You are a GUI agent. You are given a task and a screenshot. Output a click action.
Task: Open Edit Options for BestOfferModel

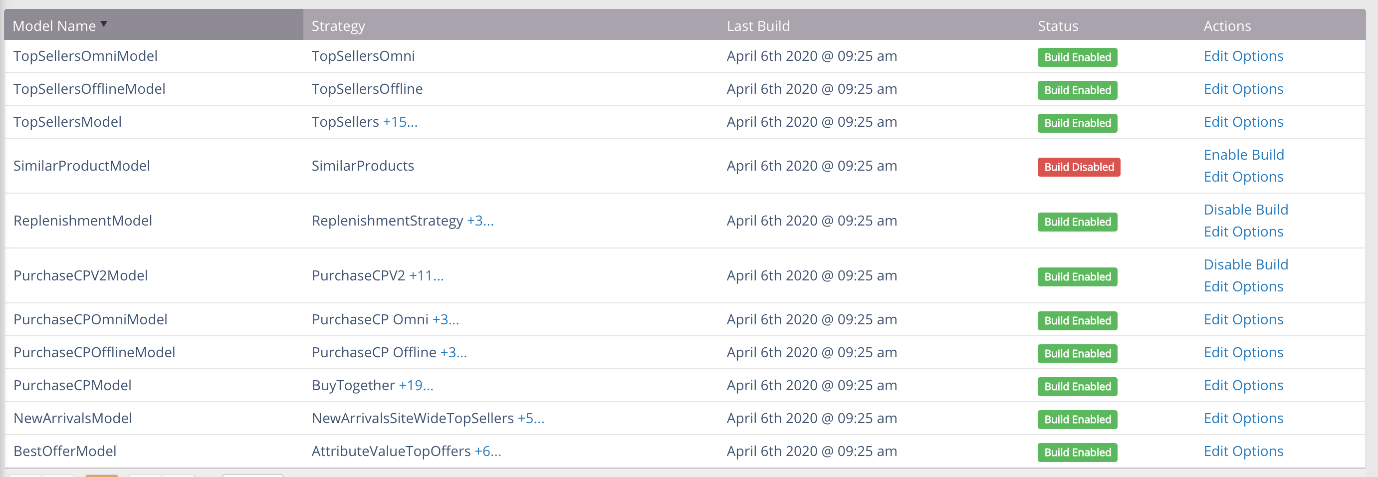pyautogui.click(x=1243, y=452)
